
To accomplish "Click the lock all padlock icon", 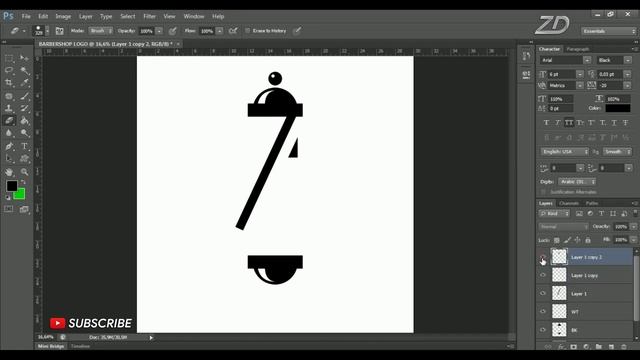I will coord(588,240).
